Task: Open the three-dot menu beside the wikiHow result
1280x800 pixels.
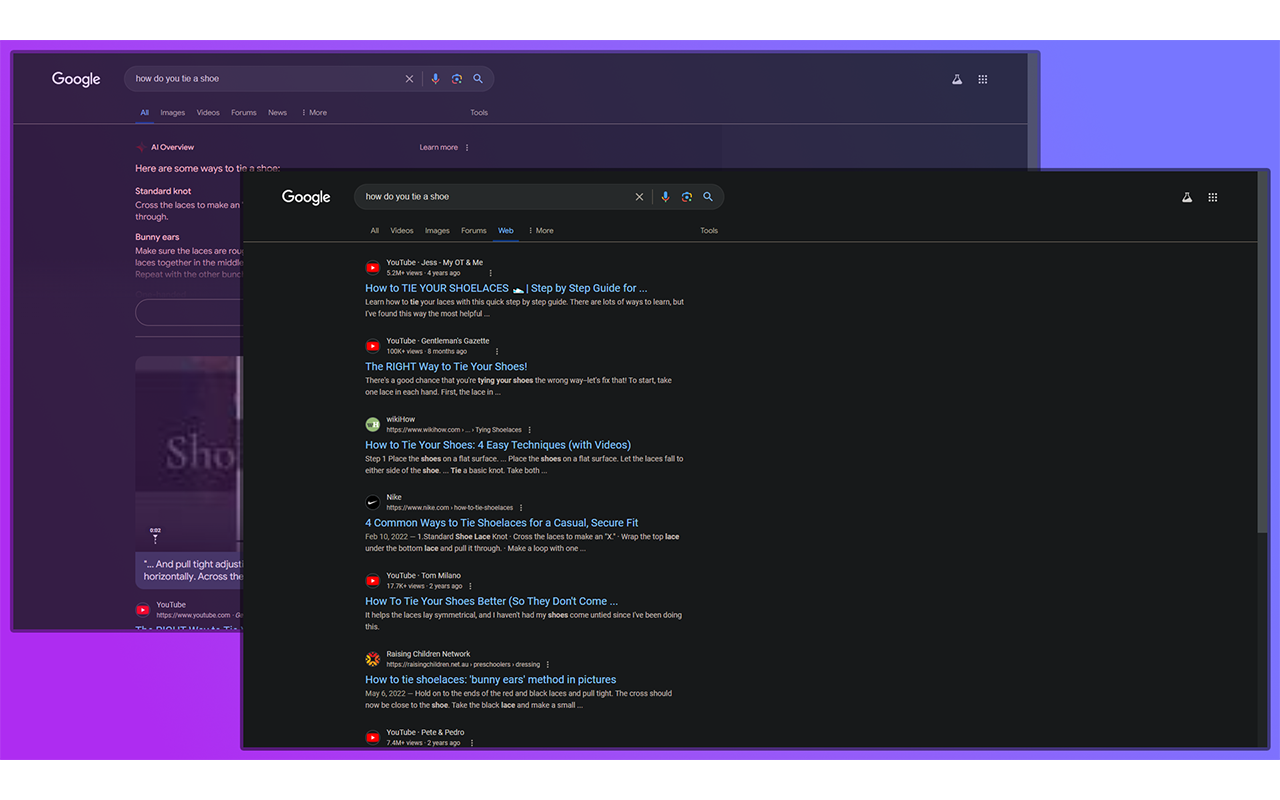Action: pyautogui.click(x=530, y=430)
